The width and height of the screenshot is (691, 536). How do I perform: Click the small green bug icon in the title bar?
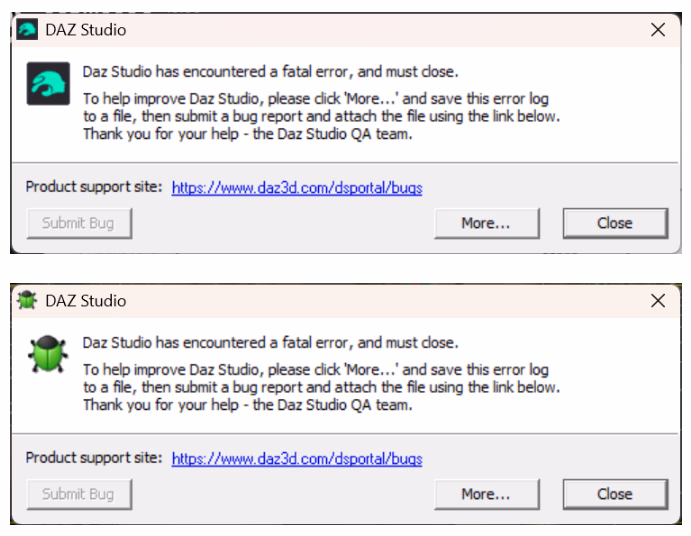28,301
